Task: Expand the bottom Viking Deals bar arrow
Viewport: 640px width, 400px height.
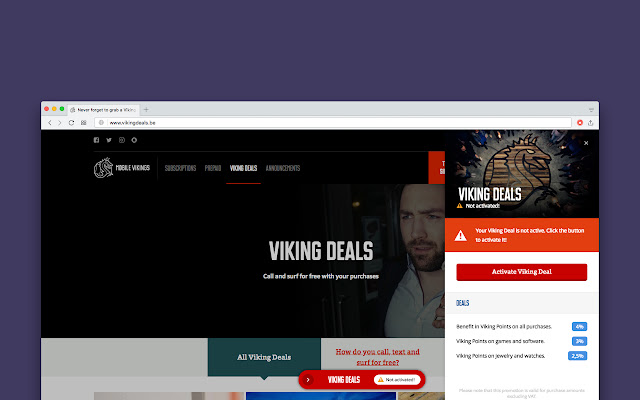Action: (x=308, y=380)
